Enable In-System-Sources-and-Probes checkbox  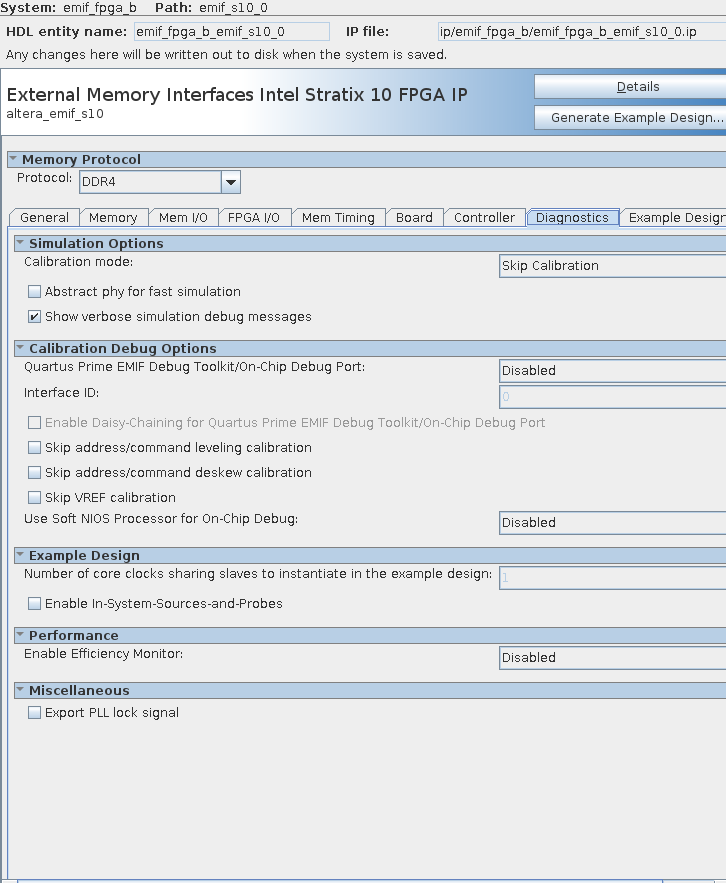34,604
